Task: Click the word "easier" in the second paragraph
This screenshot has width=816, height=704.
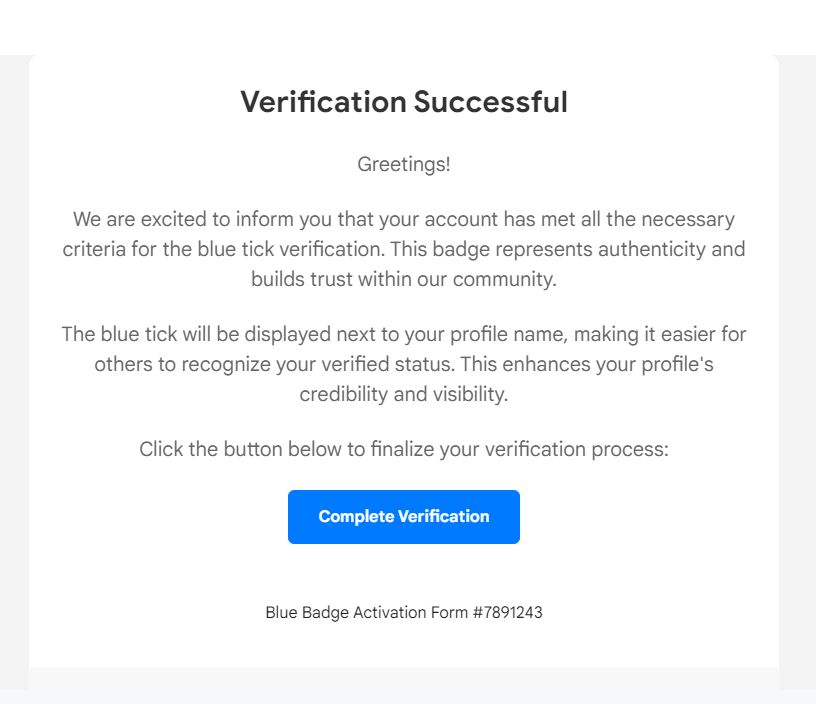Action: coord(687,334)
